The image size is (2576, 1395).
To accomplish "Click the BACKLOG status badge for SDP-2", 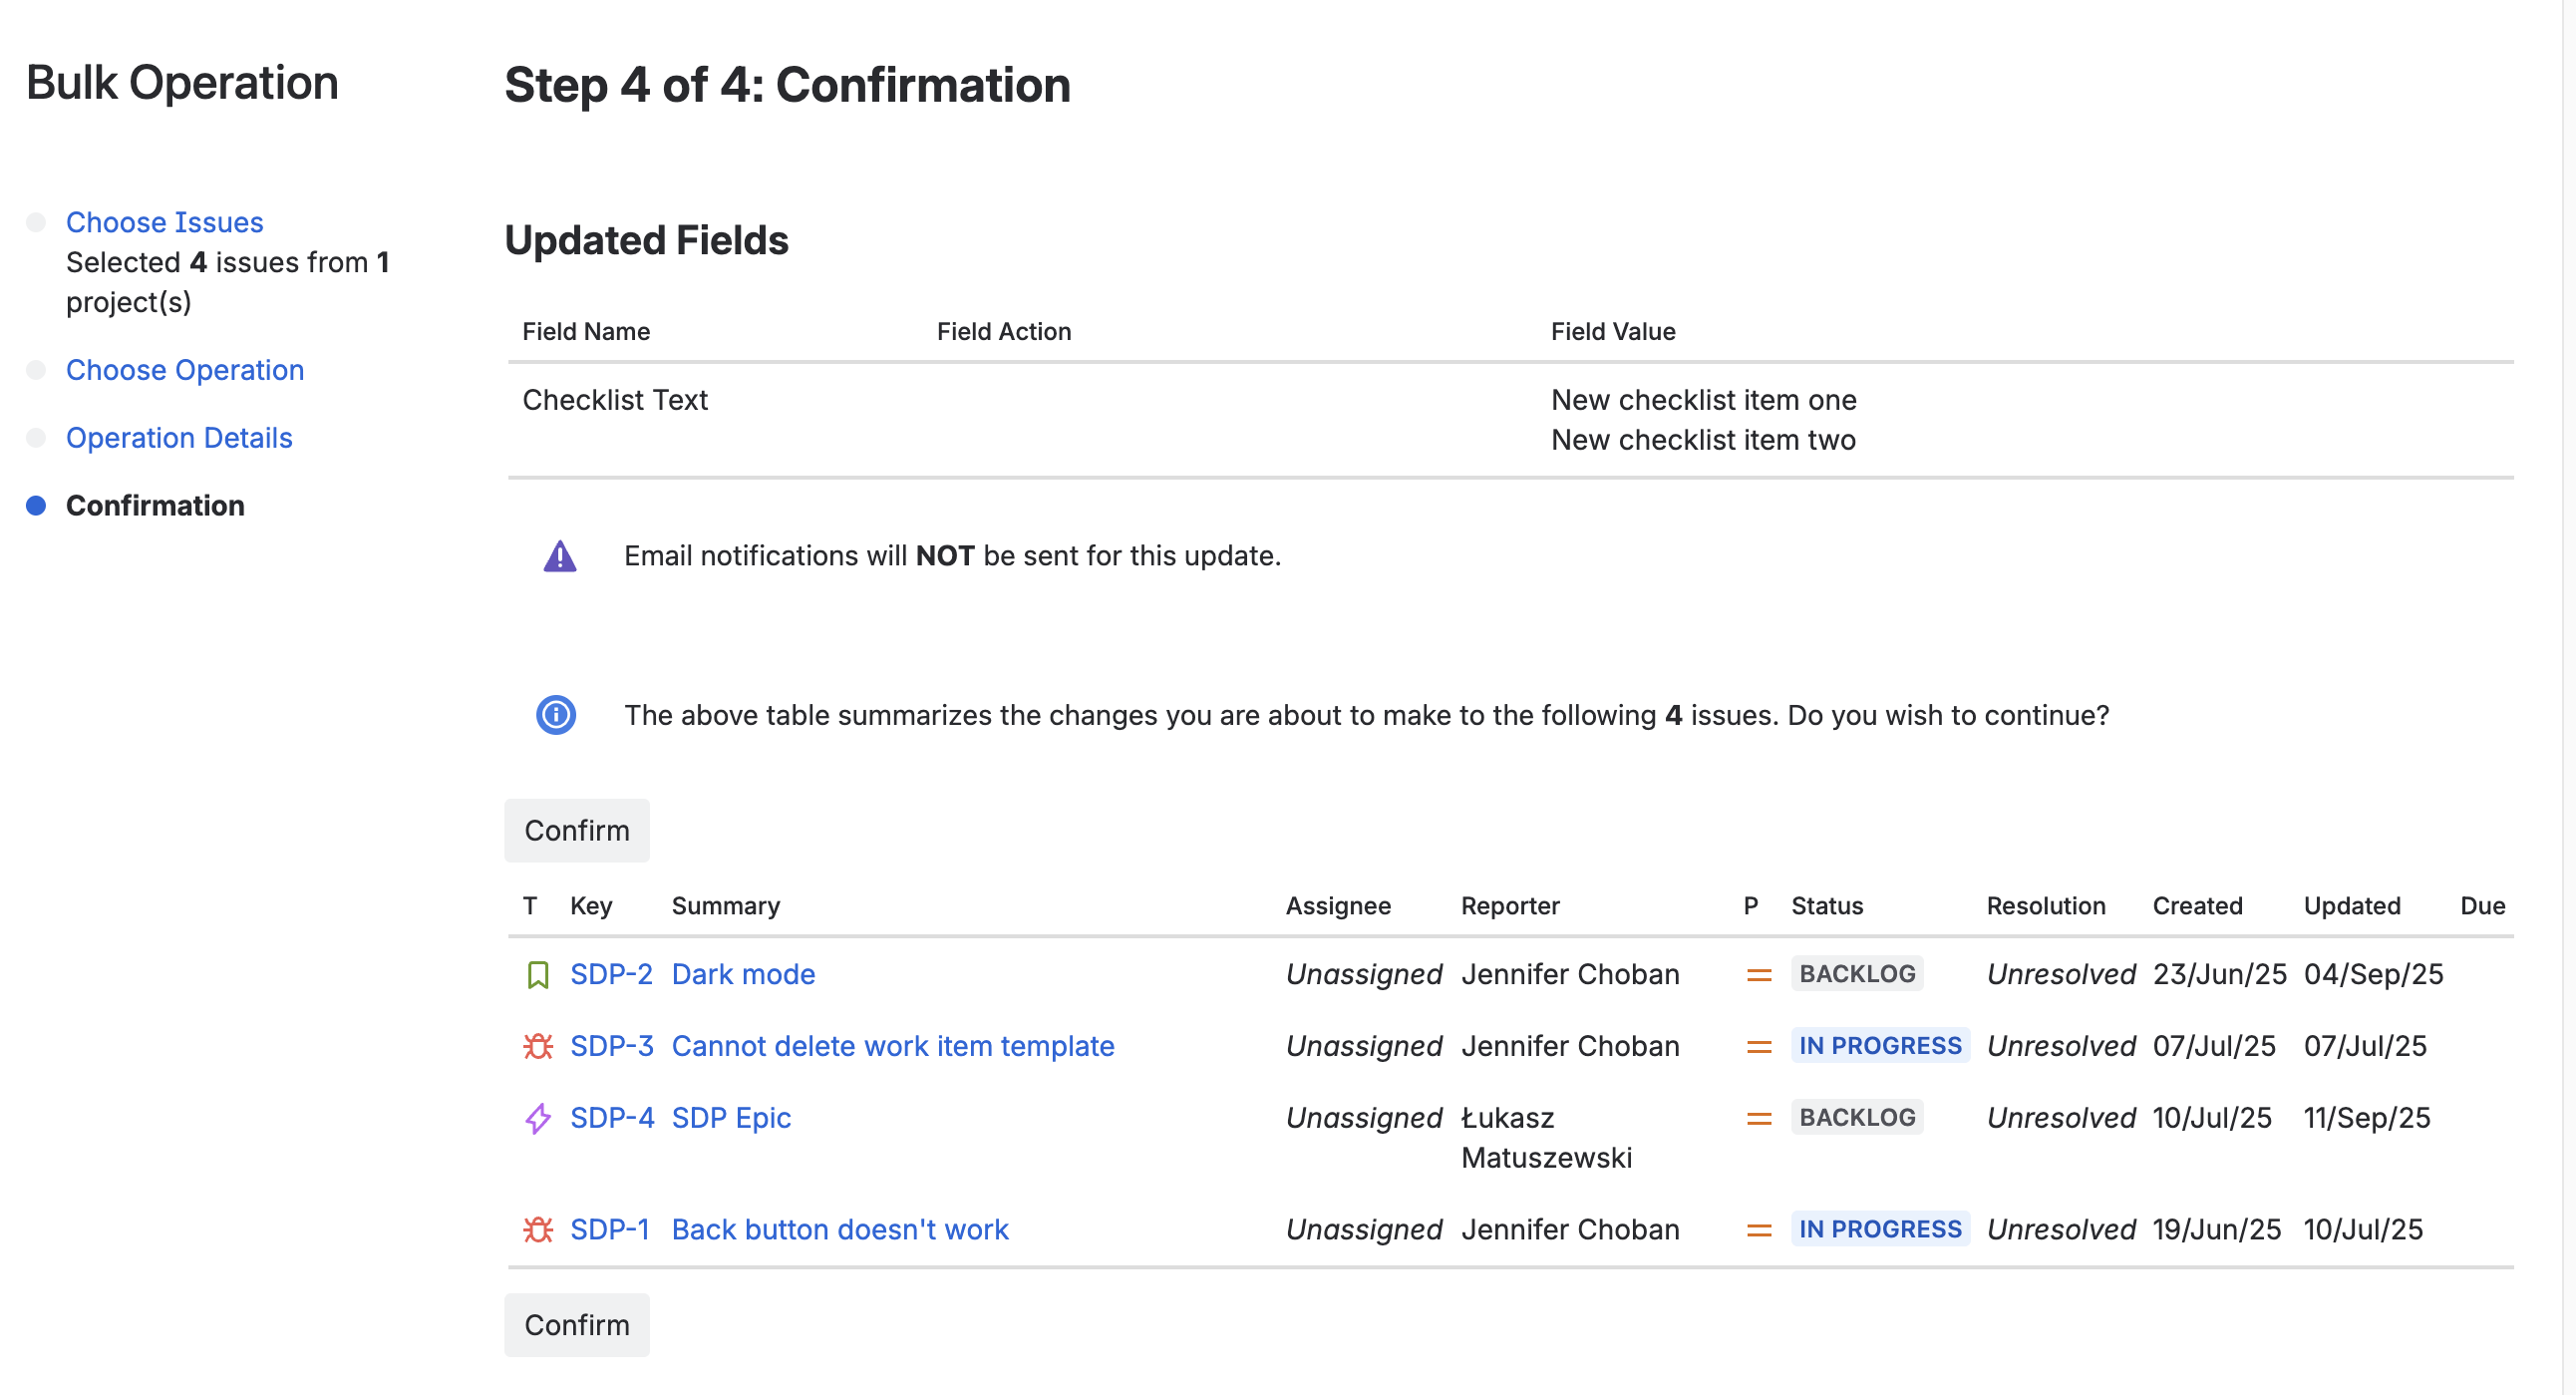I will (1856, 974).
